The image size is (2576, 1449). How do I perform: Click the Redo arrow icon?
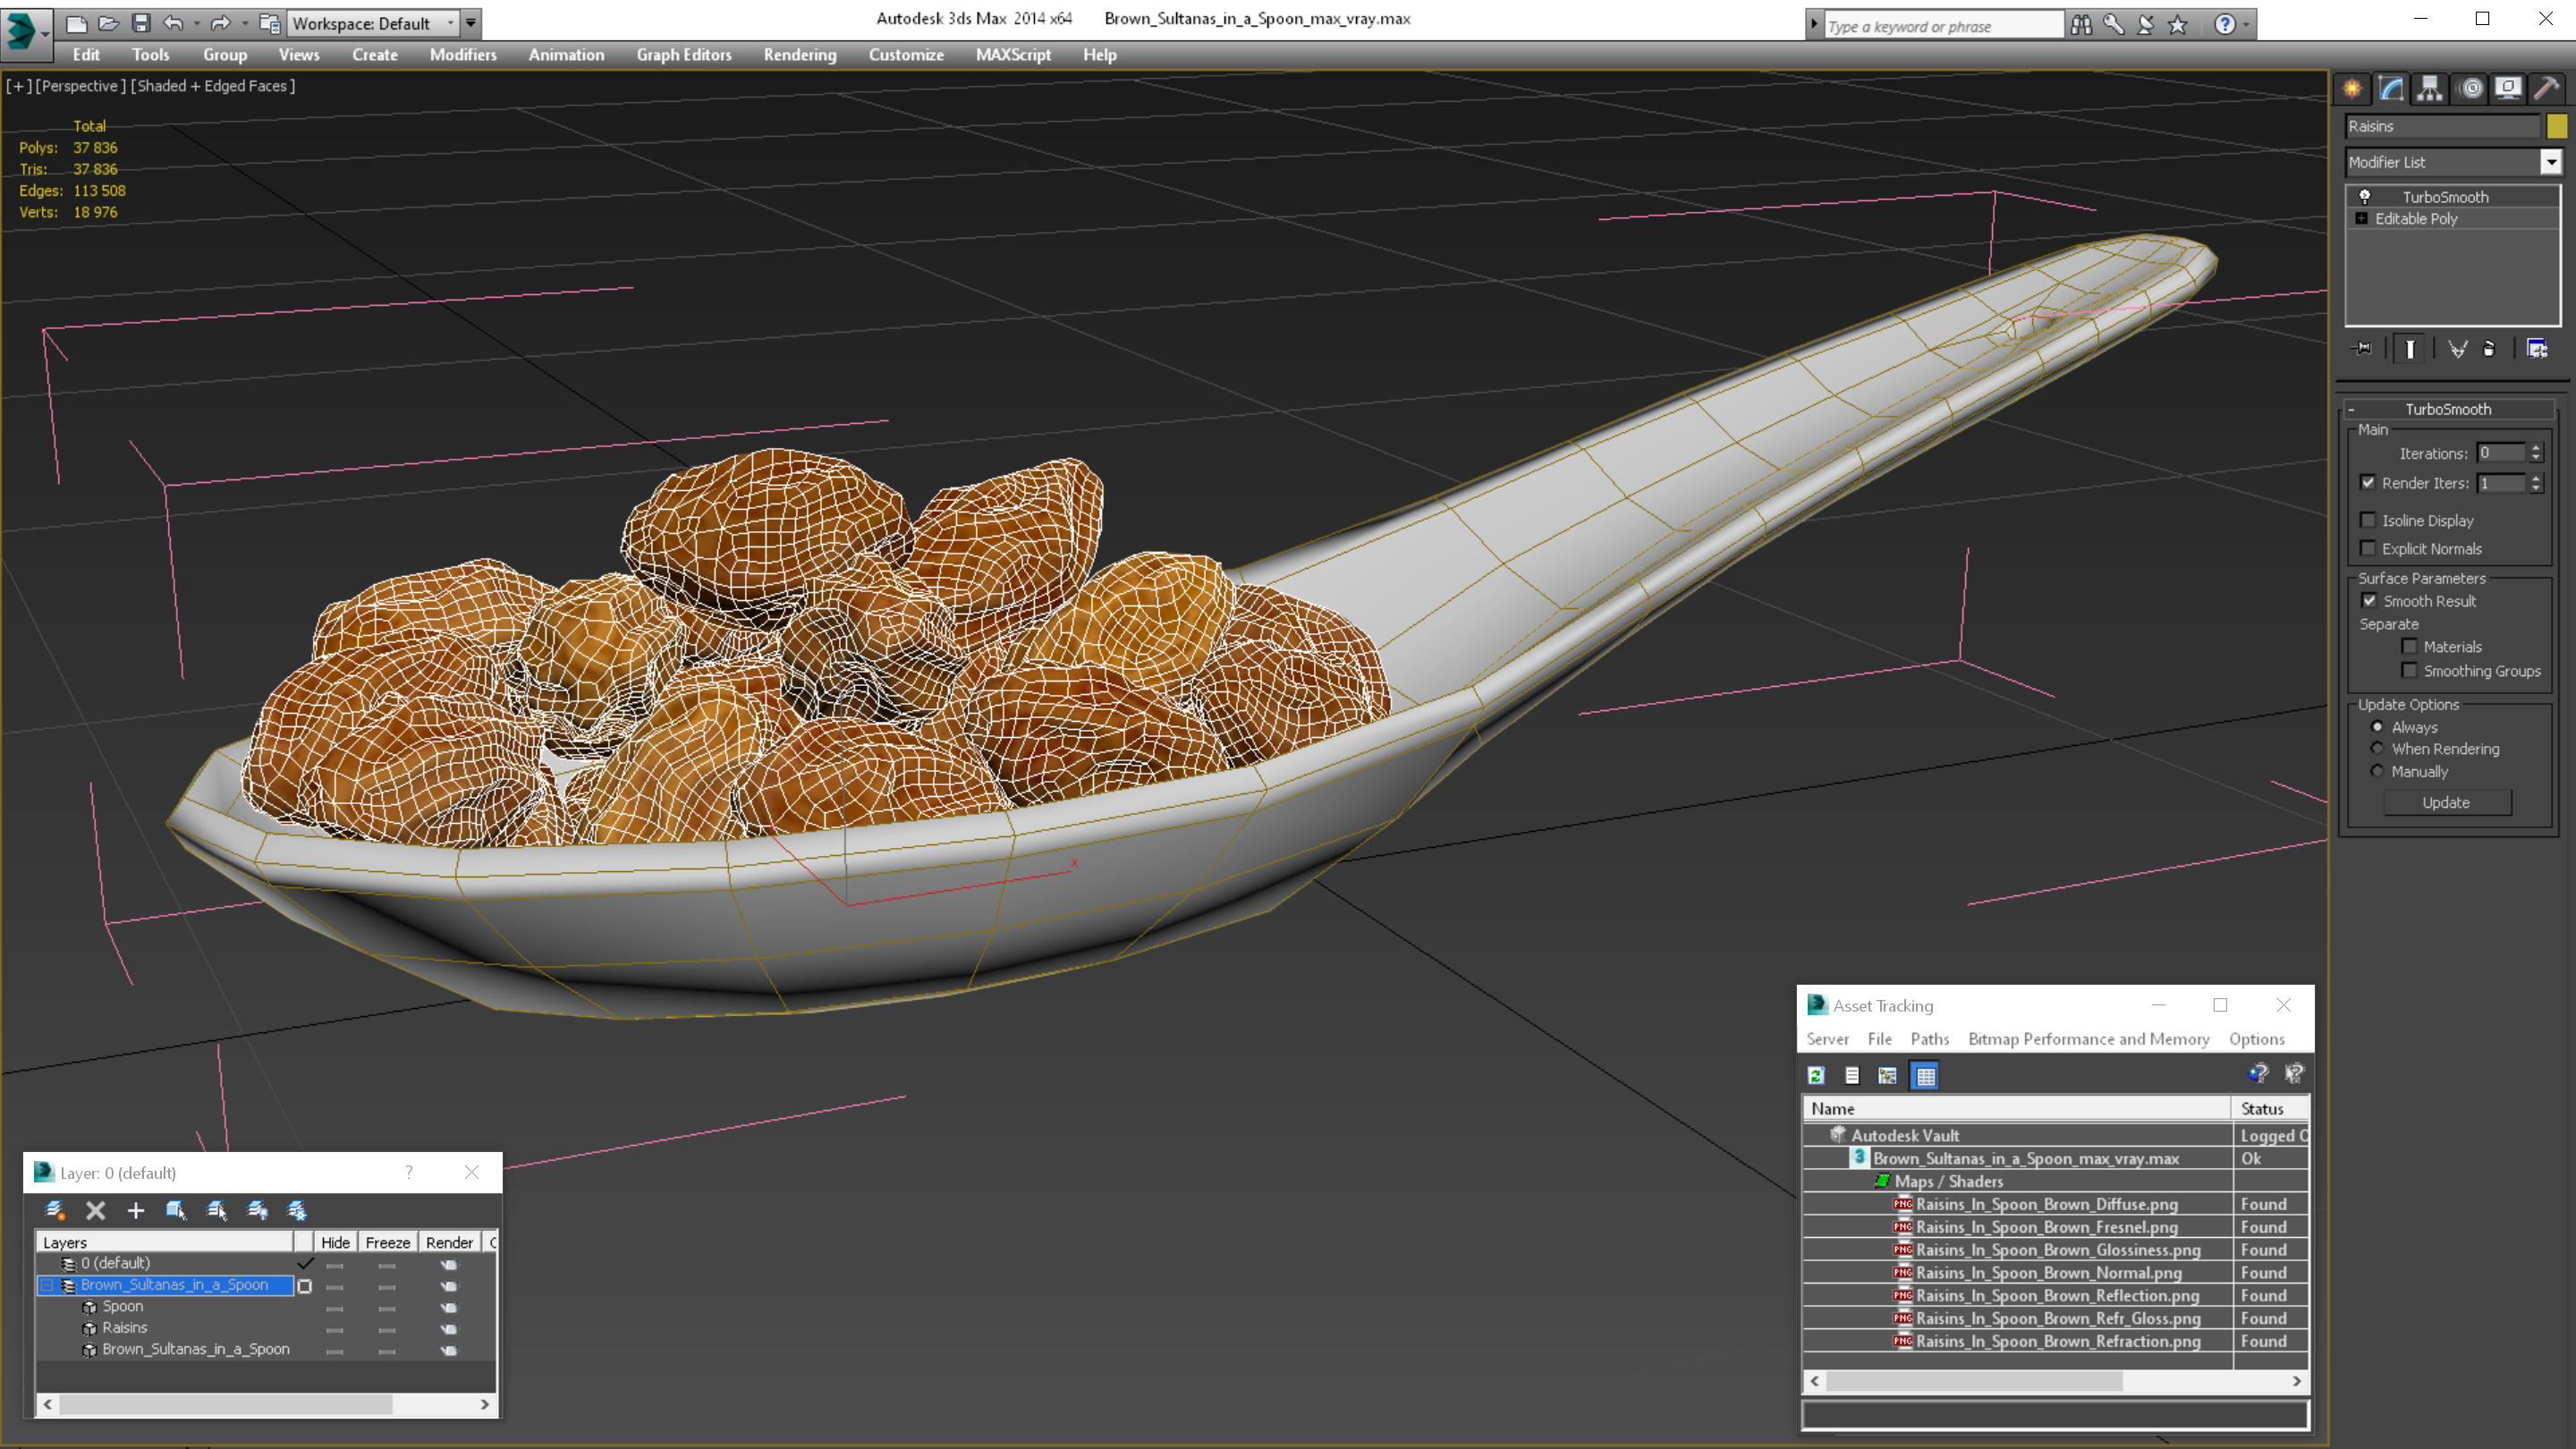coord(221,23)
